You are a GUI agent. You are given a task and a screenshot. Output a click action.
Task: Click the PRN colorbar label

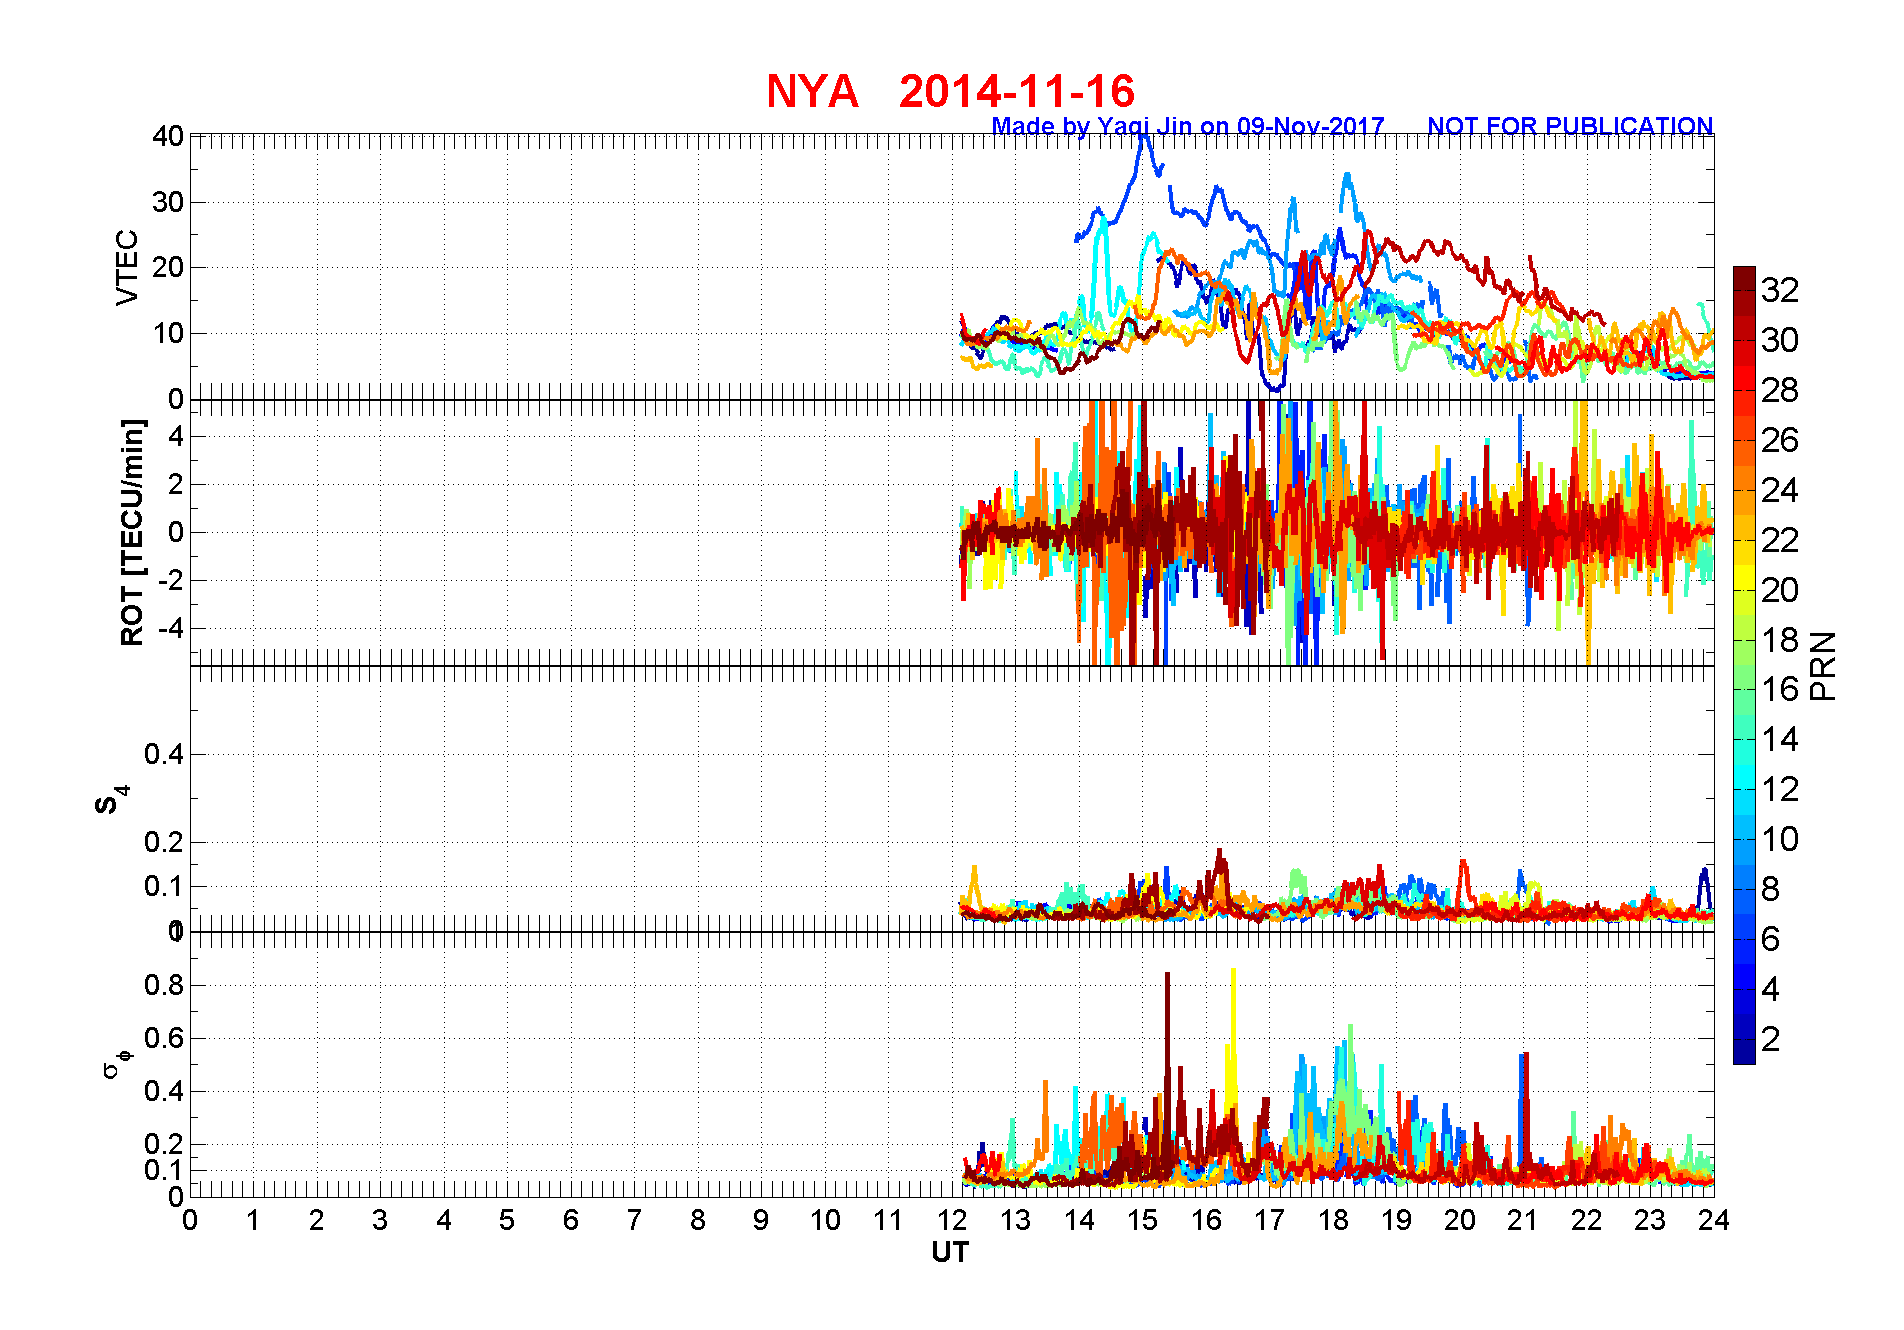tap(1824, 666)
